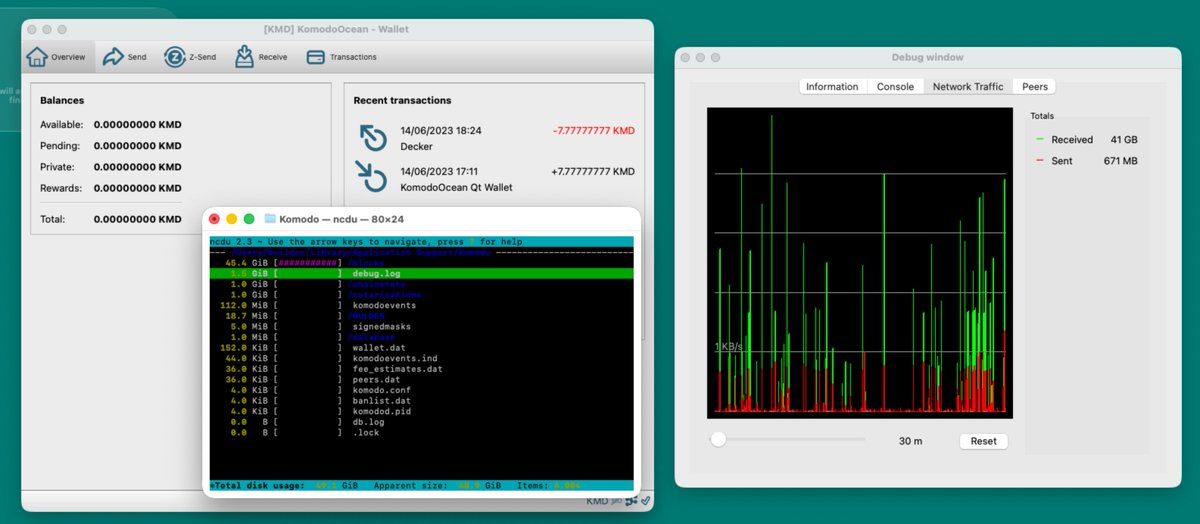The image size is (1200, 524).
Task: Open the Transactions page in wallet toolbar
Action: pyautogui.click(x=341, y=57)
